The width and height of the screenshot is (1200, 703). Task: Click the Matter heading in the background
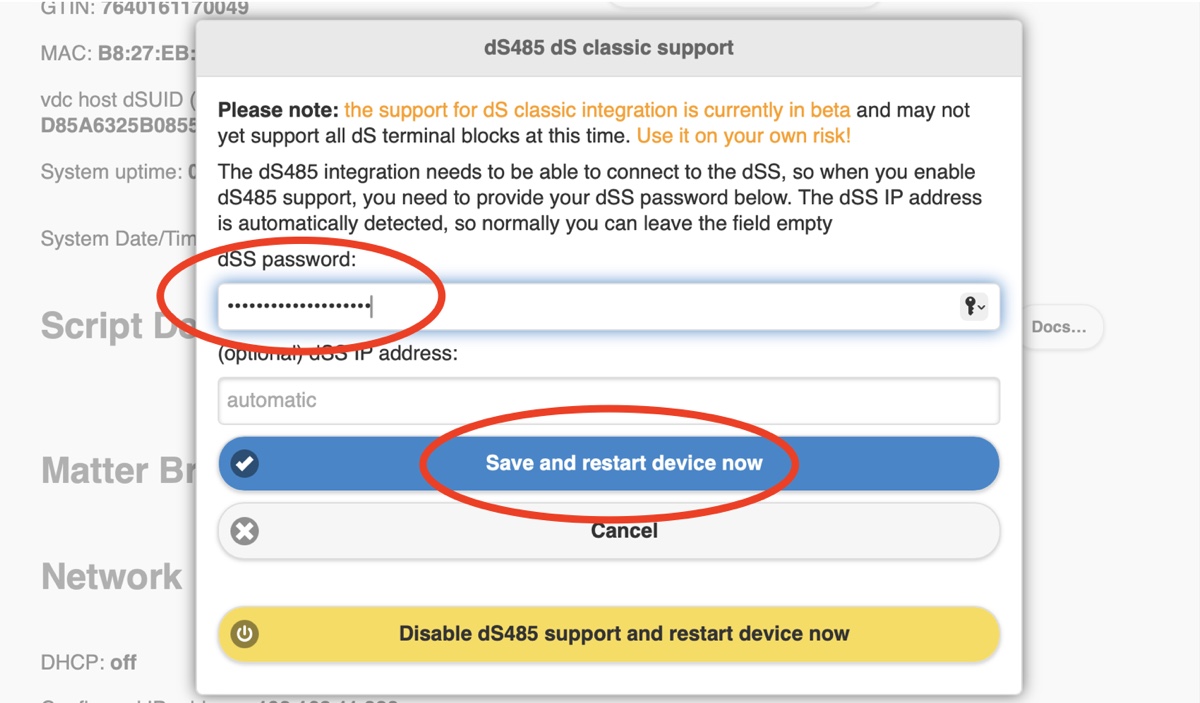(x=110, y=471)
